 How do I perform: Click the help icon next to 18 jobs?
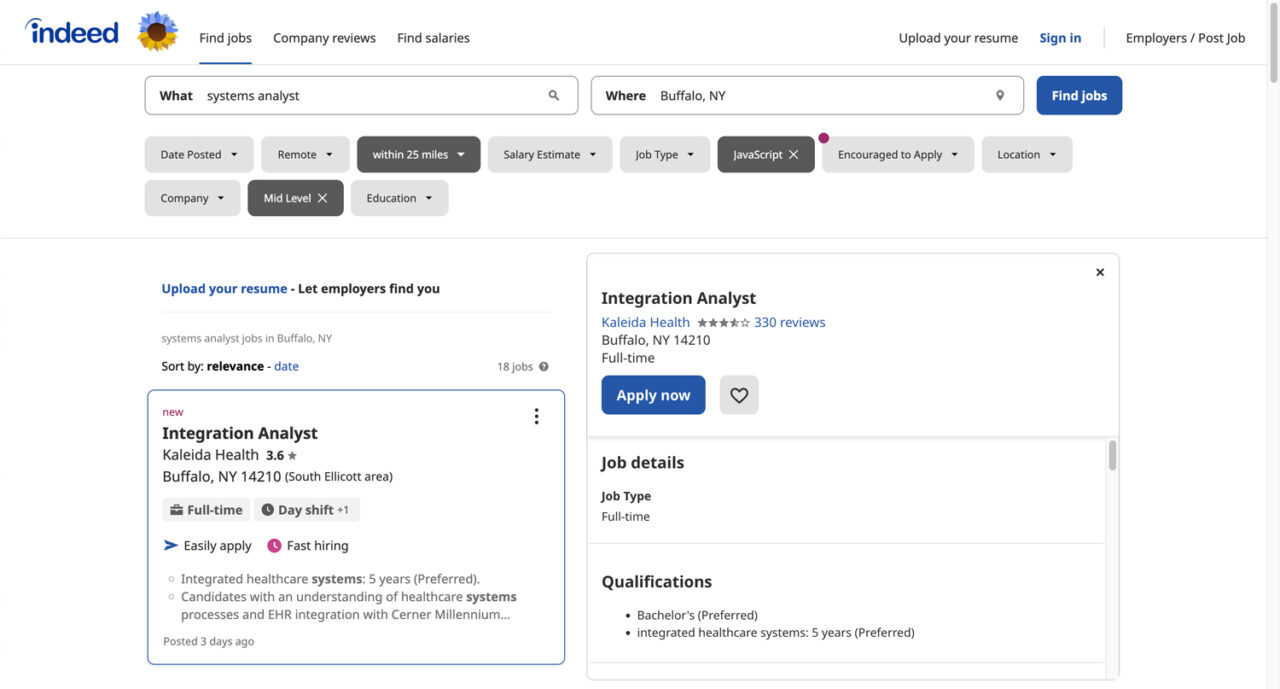pyautogui.click(x=542, y=366)
